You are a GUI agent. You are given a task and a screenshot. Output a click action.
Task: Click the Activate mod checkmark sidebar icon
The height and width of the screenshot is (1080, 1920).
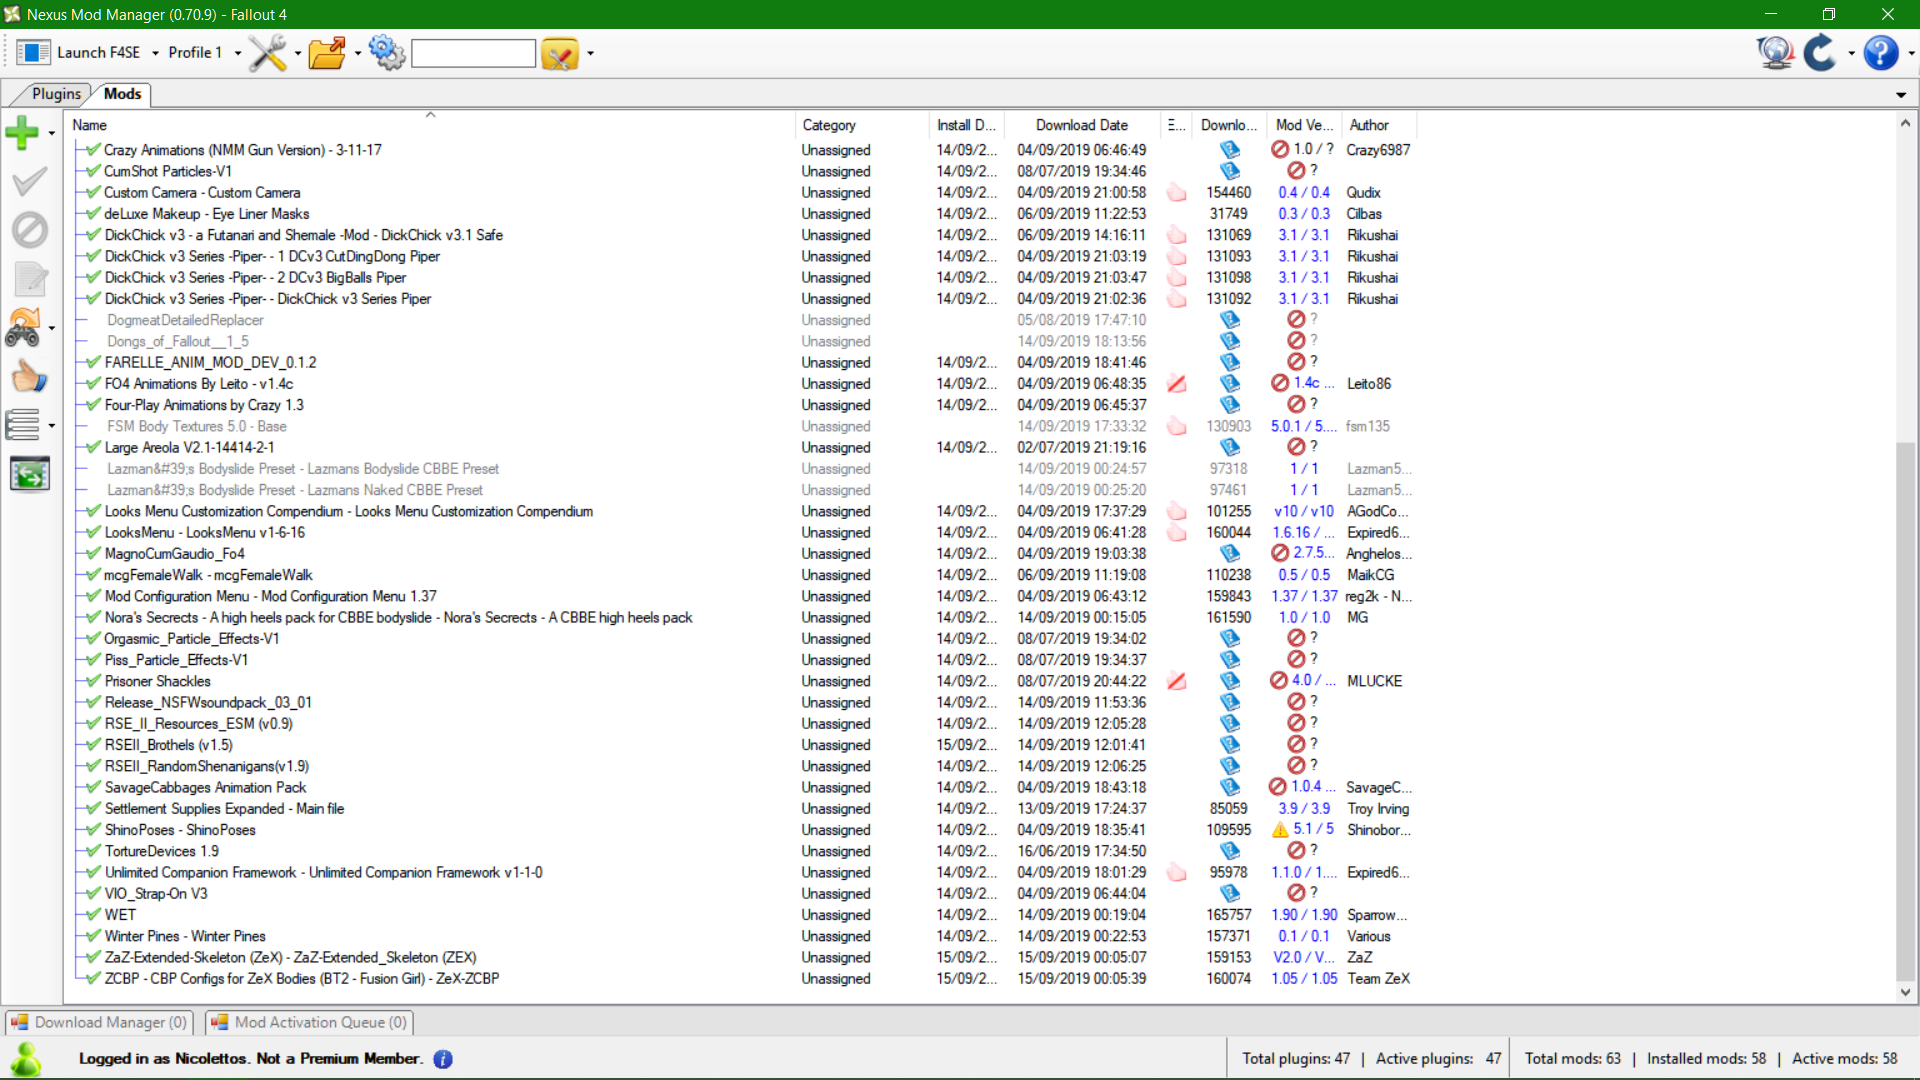pyautogui.click(x=29, y=181)
